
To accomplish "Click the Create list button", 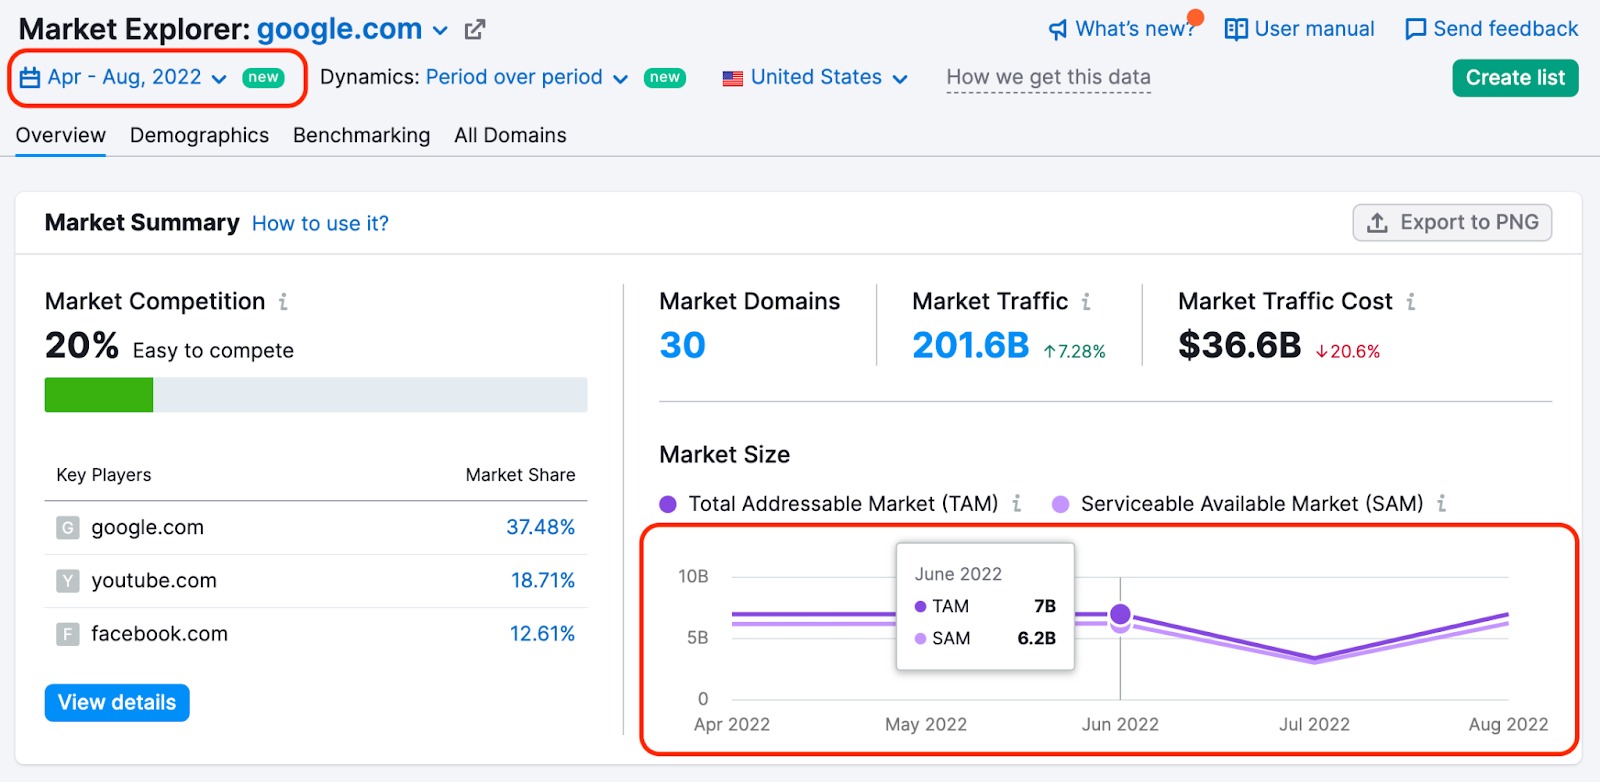I will [x=1515, y=78].
